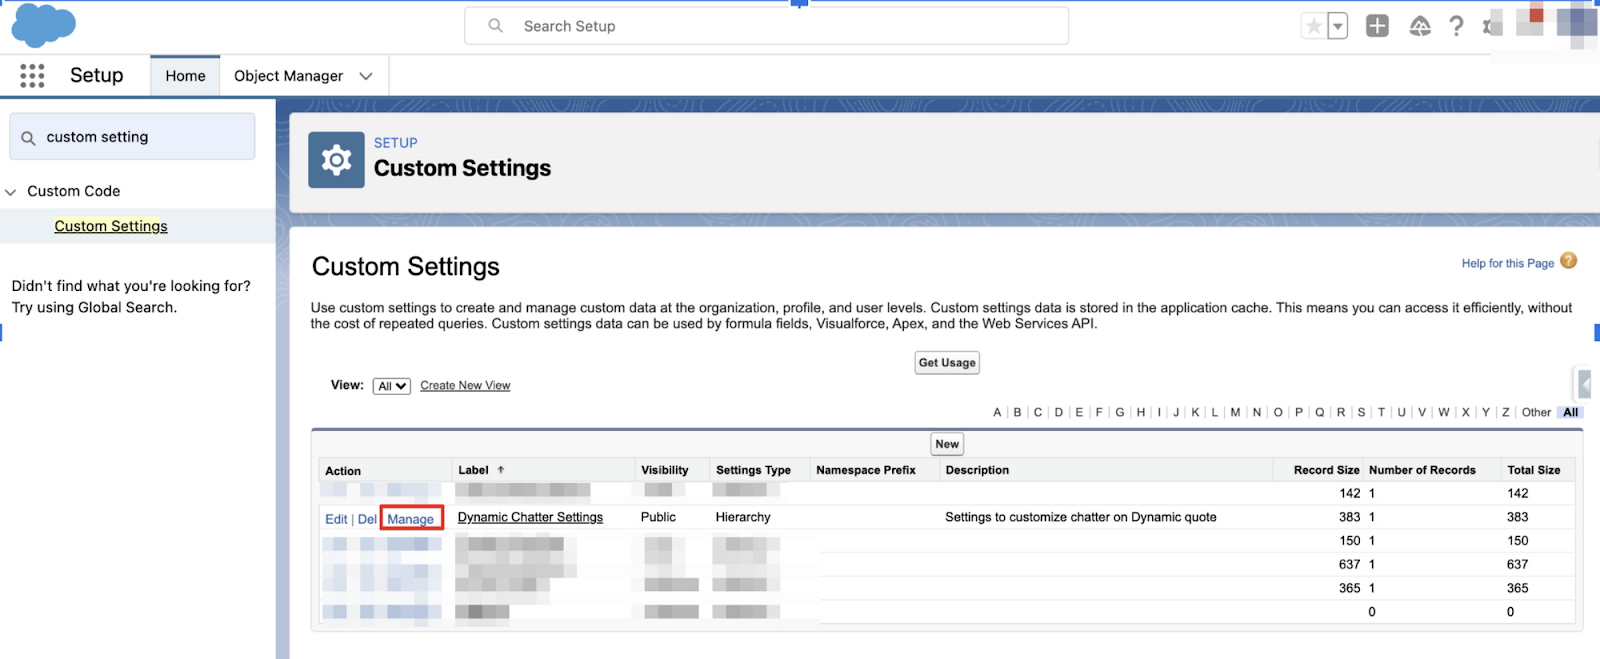Image resolution: width=1600 pixels, height=659 pixels.
Task: Click the Label column sort arrow
Action: pyautogui.click(x=501, y=470)
